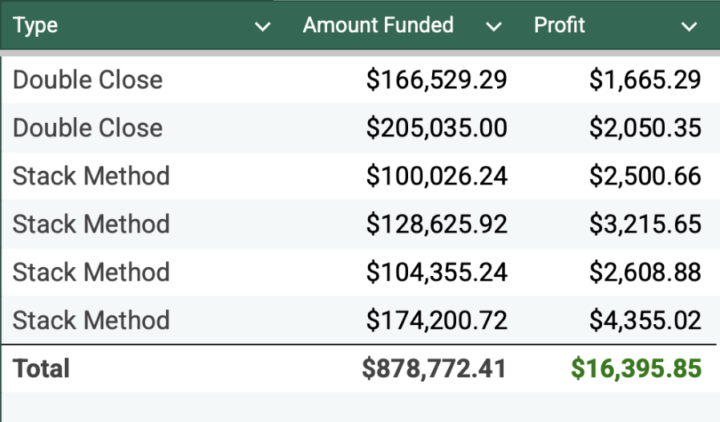Click the Amount Funded column header

378,25
